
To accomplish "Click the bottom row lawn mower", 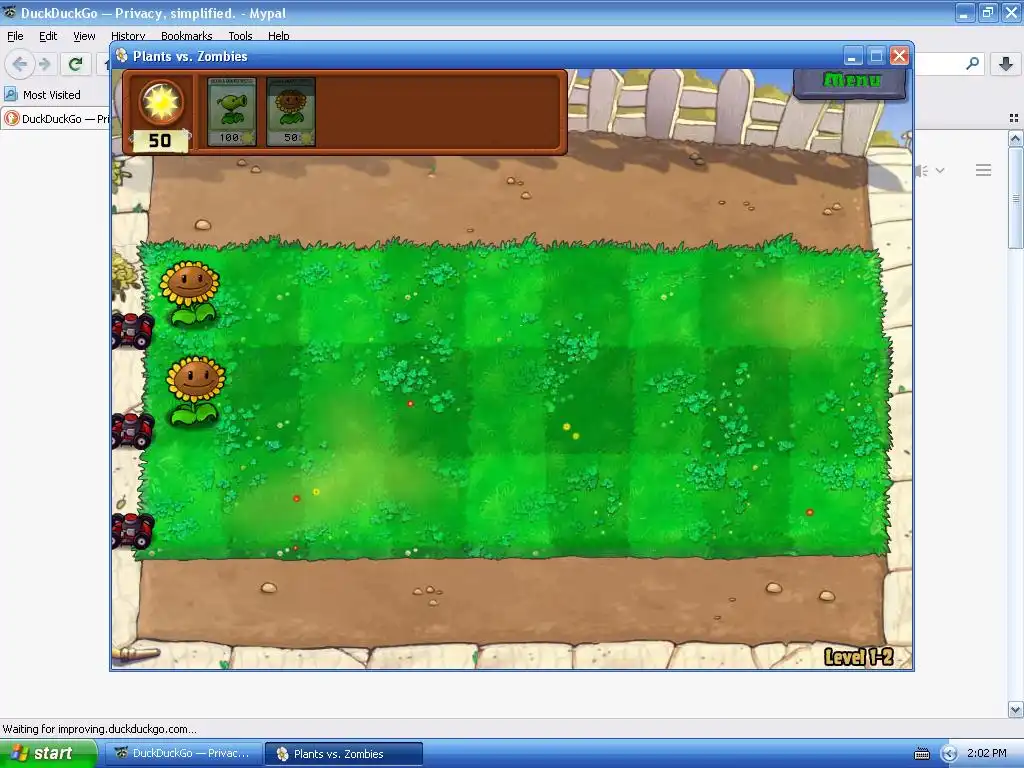I will click(133, 530).
